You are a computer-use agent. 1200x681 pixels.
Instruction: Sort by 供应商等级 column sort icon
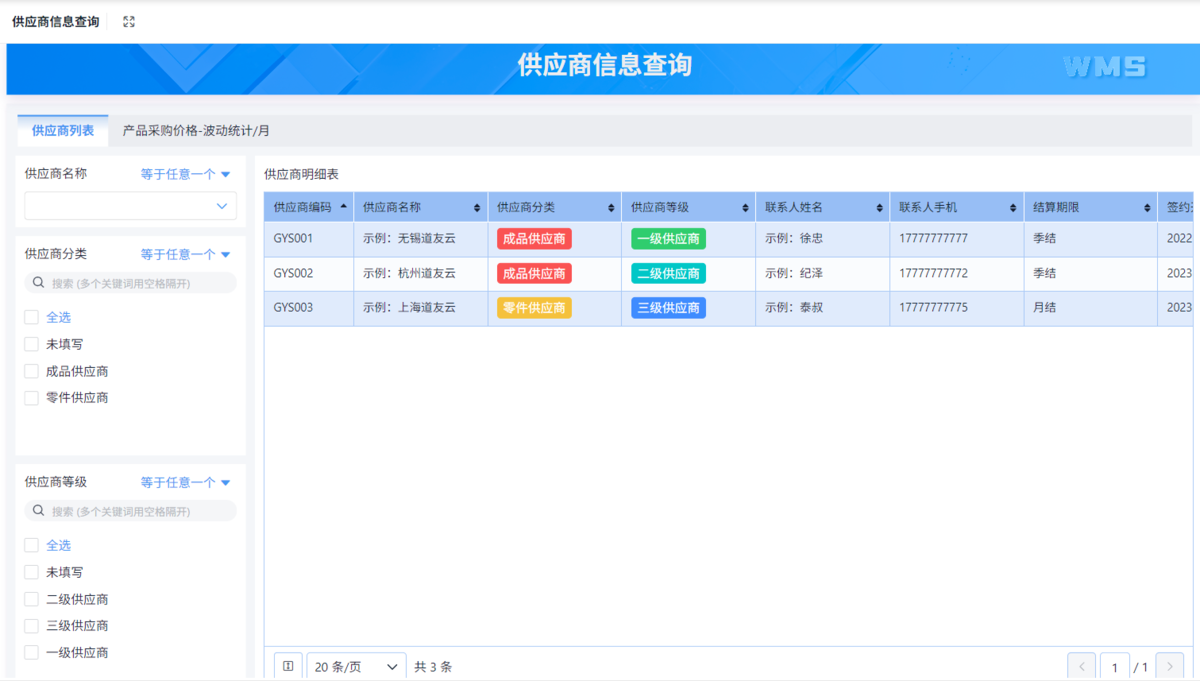coord(745,208)
